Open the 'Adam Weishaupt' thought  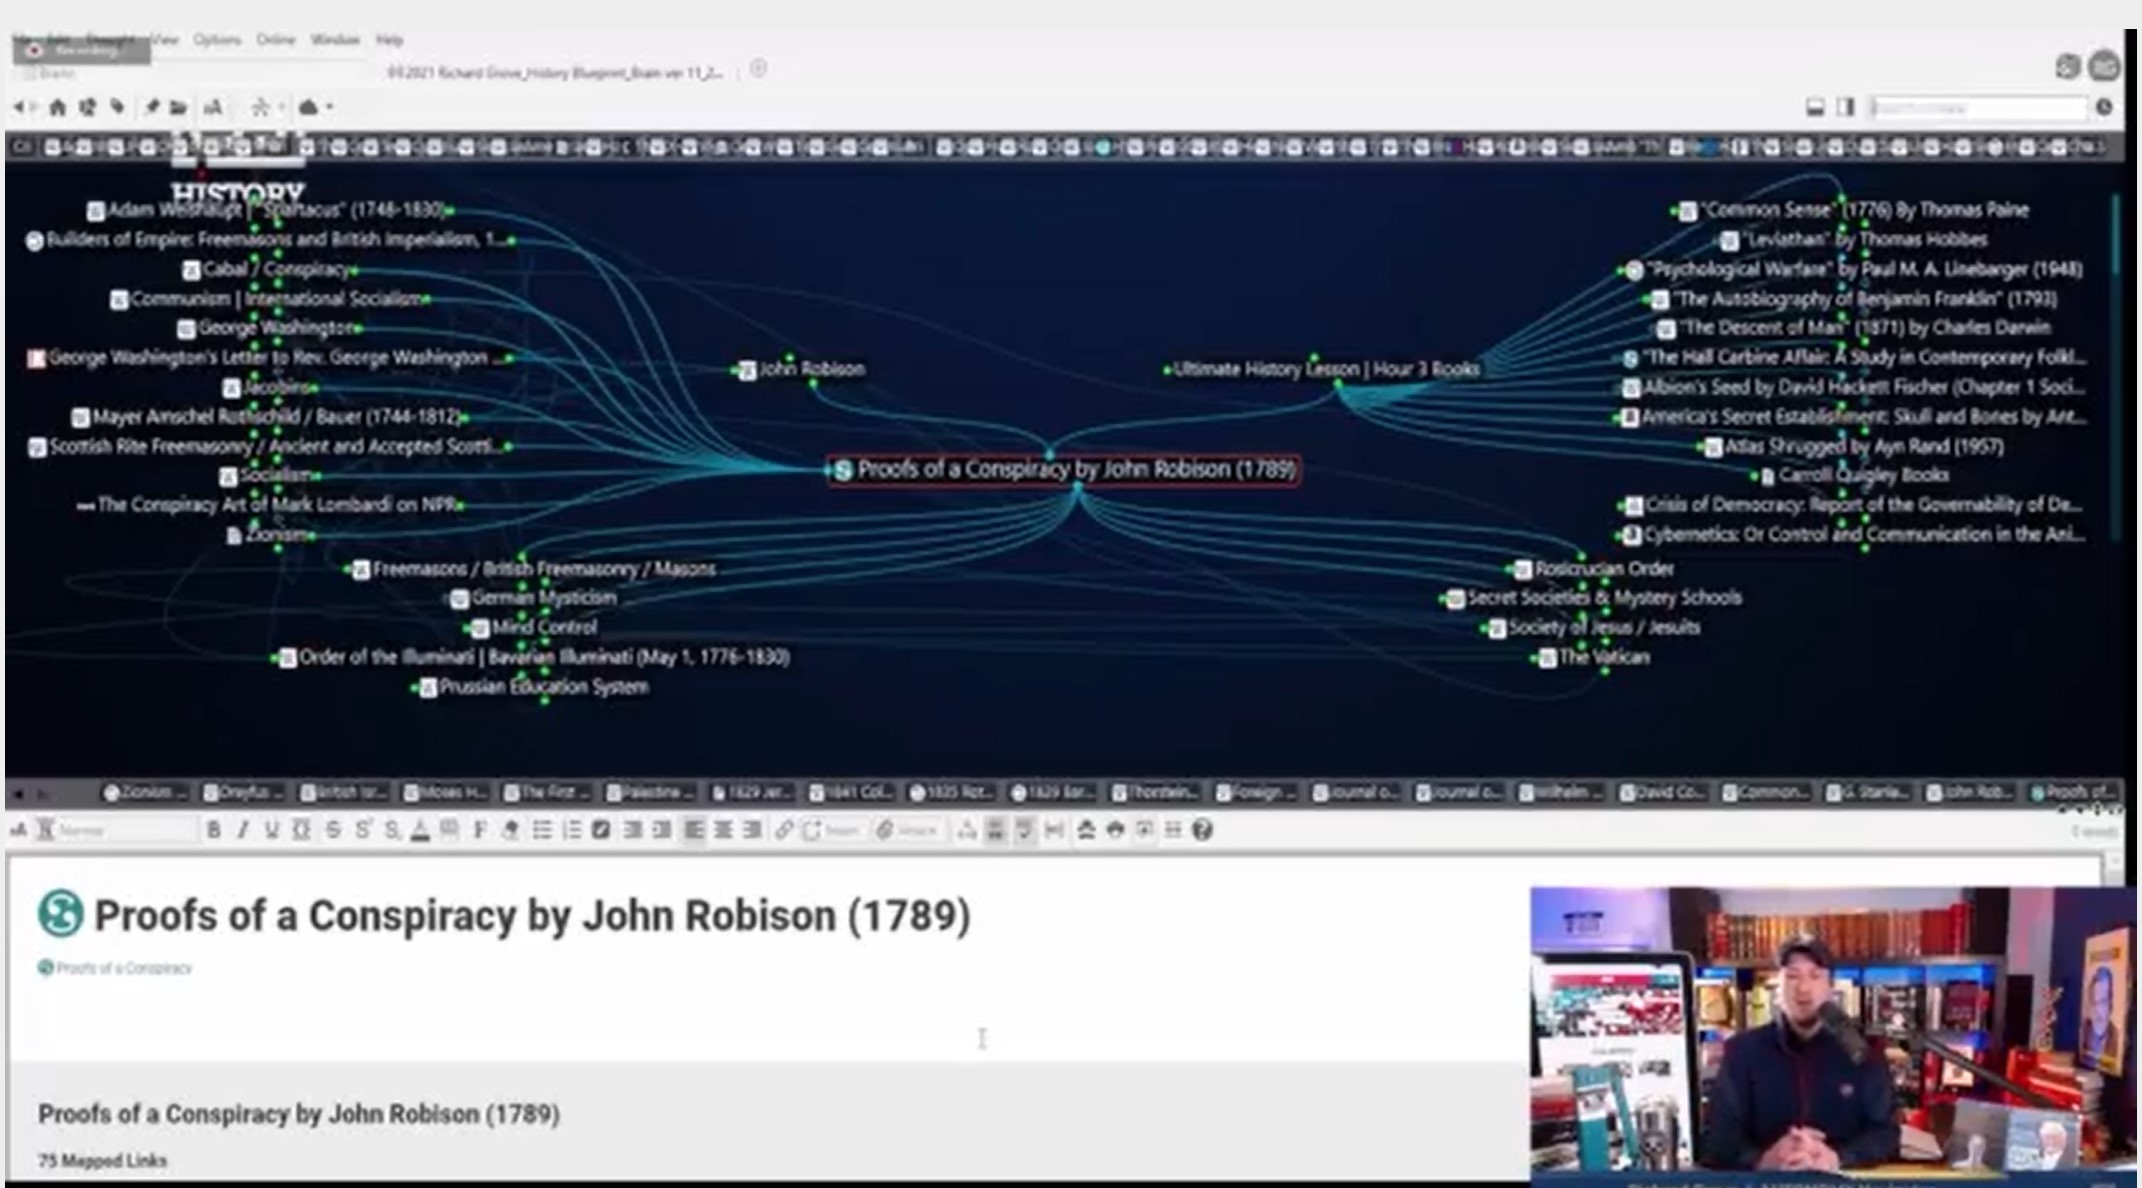coord(265,210)
